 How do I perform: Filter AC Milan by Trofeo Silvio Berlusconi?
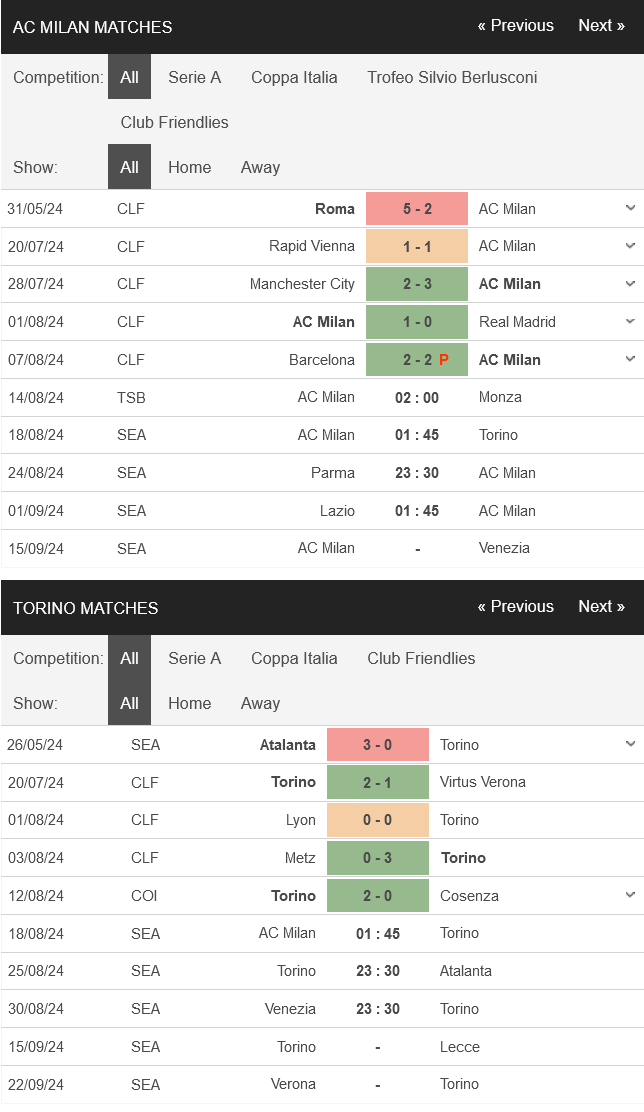tap(452, 77)
